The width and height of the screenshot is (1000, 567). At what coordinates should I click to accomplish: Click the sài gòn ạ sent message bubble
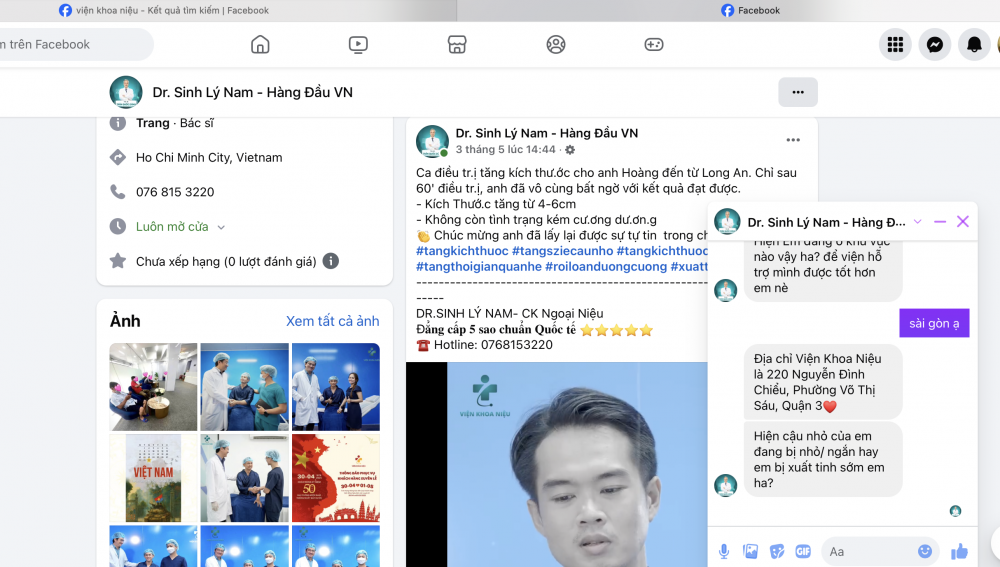point(934,323)
